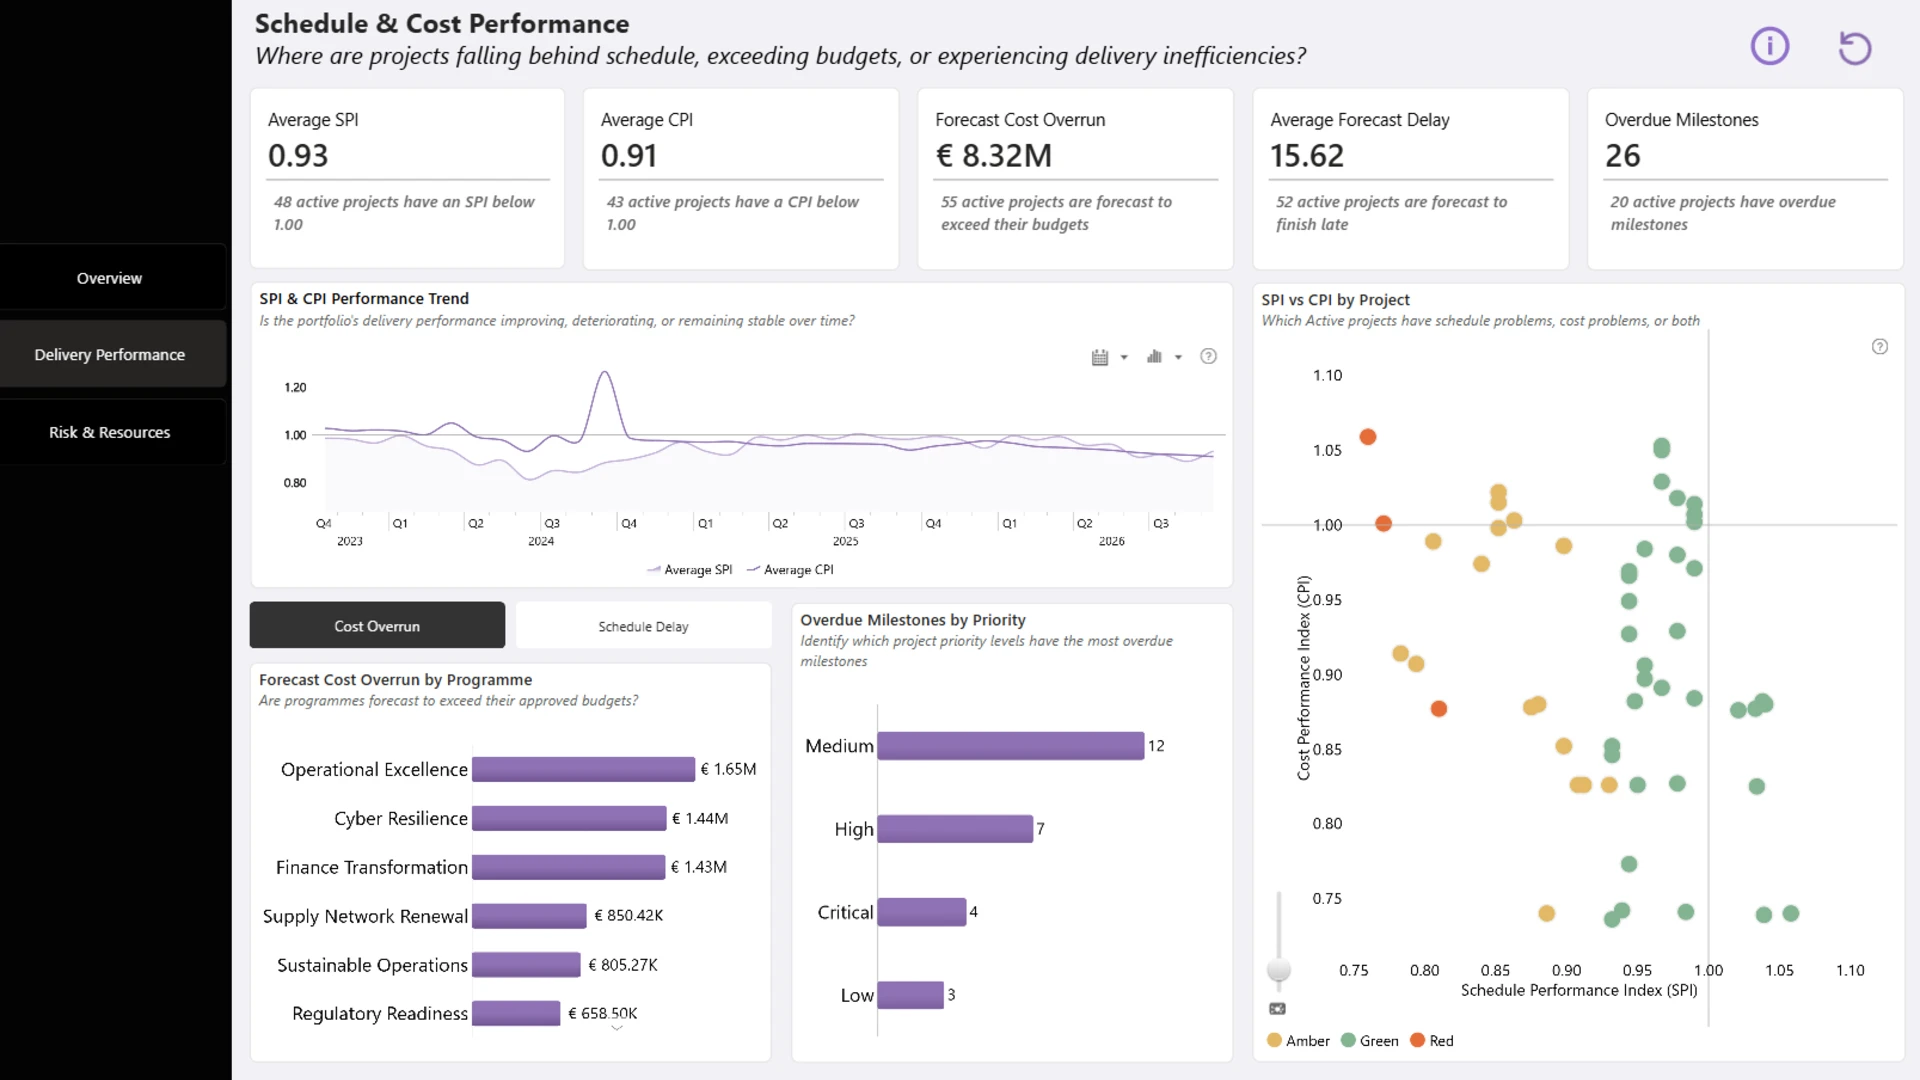Switch to the Schedule Delay view
This screenshot has height=1080, width=1920.
tap(643, 626)
